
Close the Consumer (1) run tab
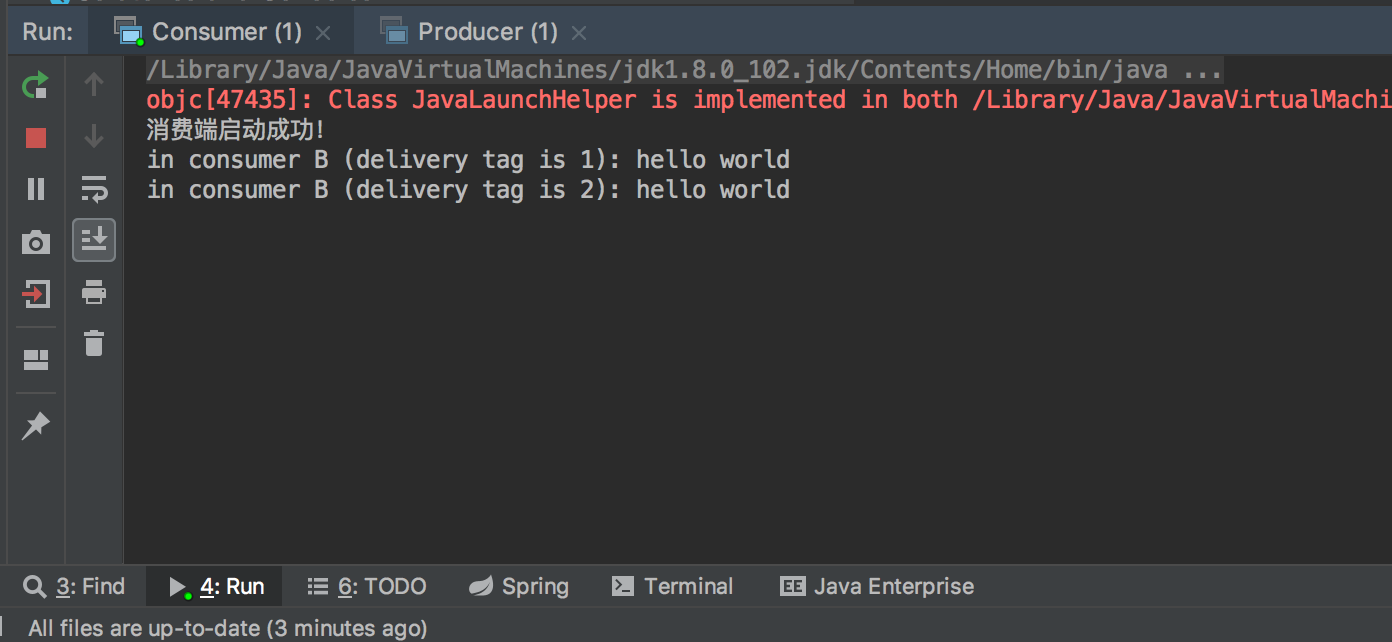coord(323,33)
